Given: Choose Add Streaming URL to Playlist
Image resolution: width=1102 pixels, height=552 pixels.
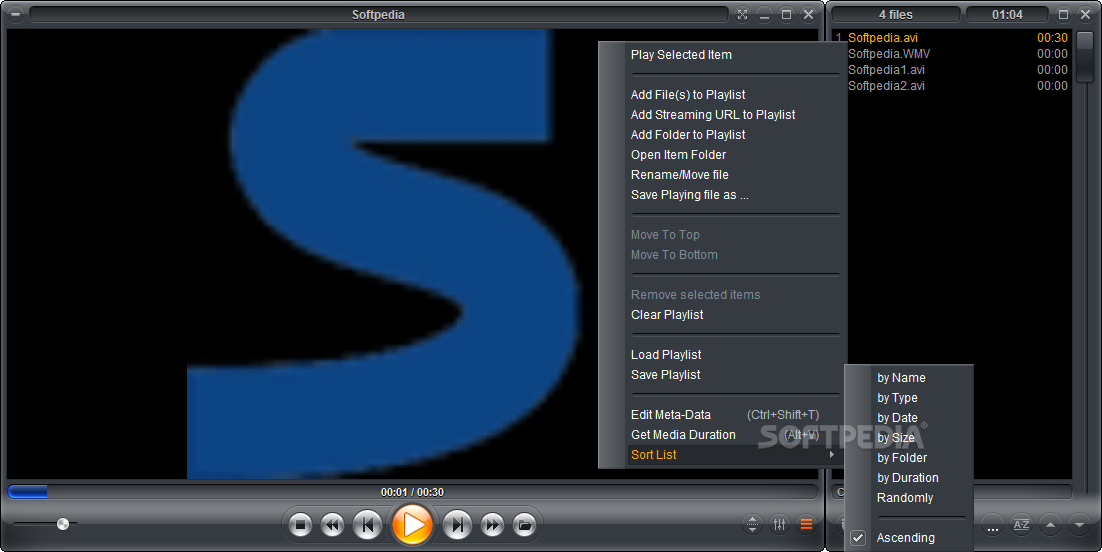Looking at the screenshot, I should click(x=713, y=115).
